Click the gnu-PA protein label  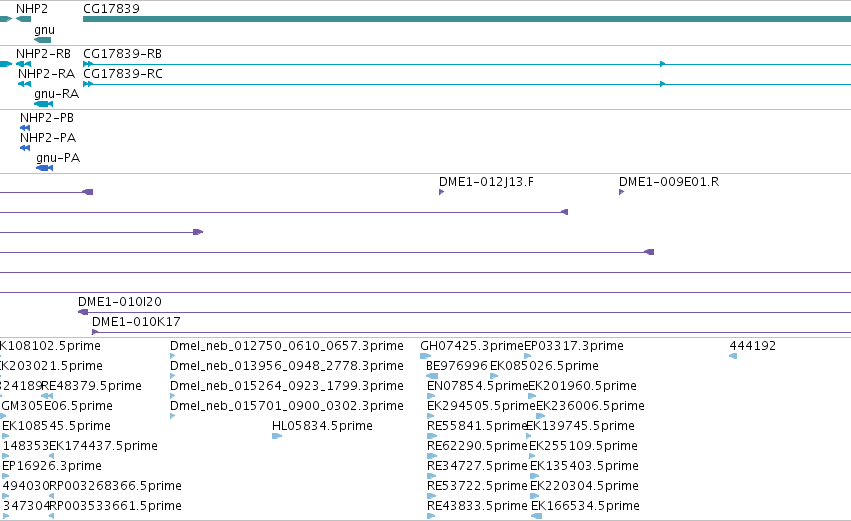click(58, 158)
